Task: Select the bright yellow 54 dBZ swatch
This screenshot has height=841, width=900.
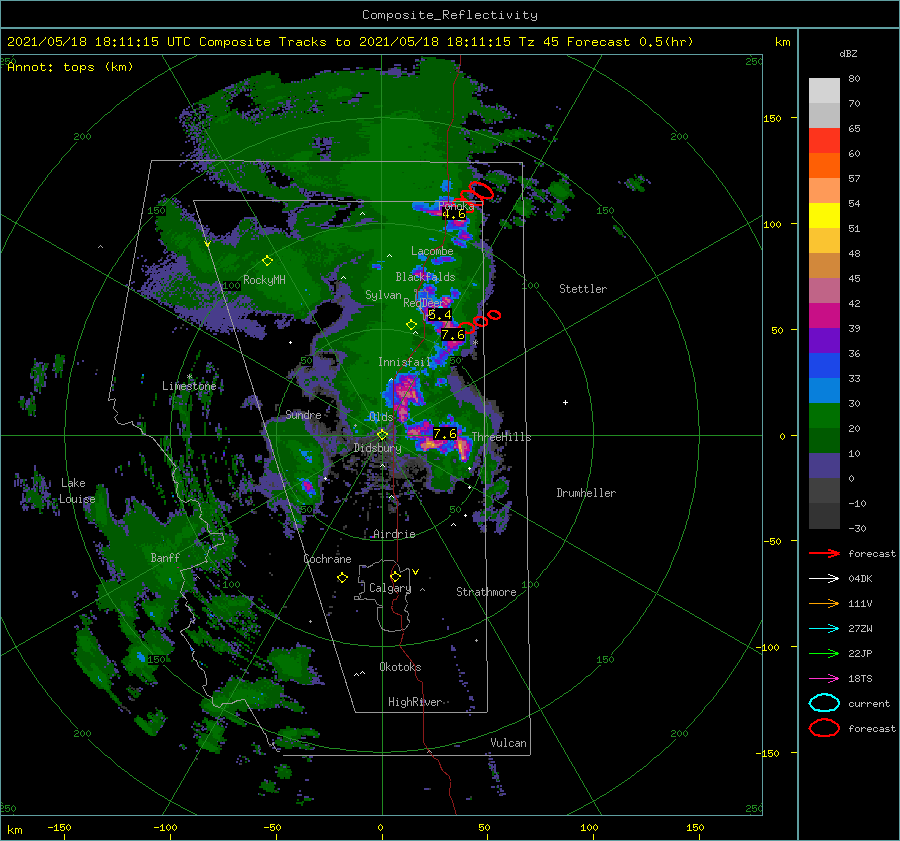Action: [824, 215]
